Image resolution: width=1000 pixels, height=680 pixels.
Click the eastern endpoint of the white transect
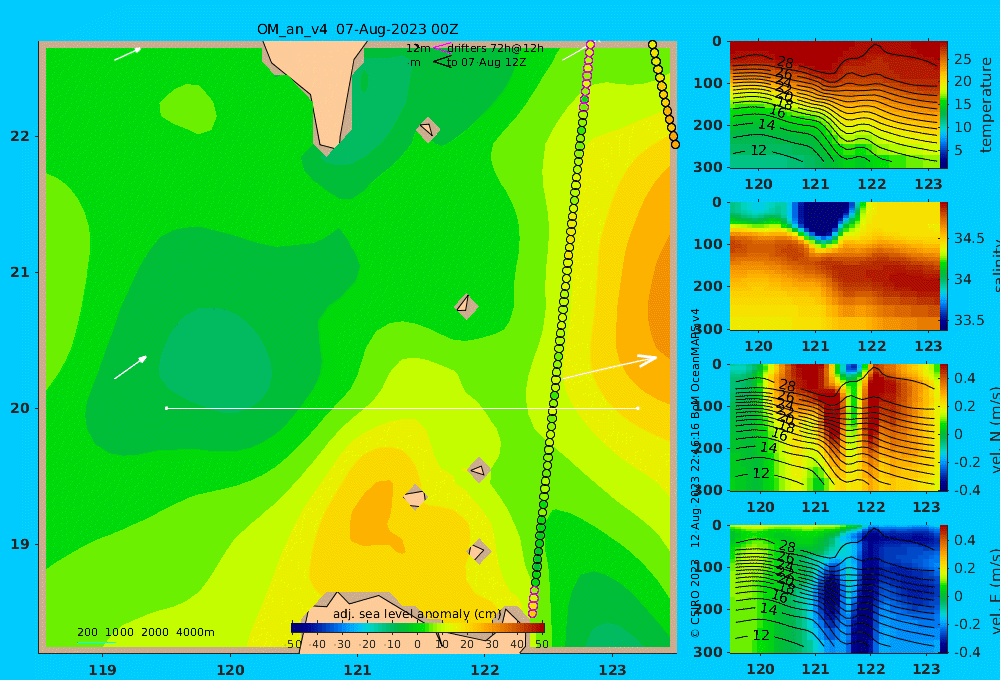[x=638, y=408]
